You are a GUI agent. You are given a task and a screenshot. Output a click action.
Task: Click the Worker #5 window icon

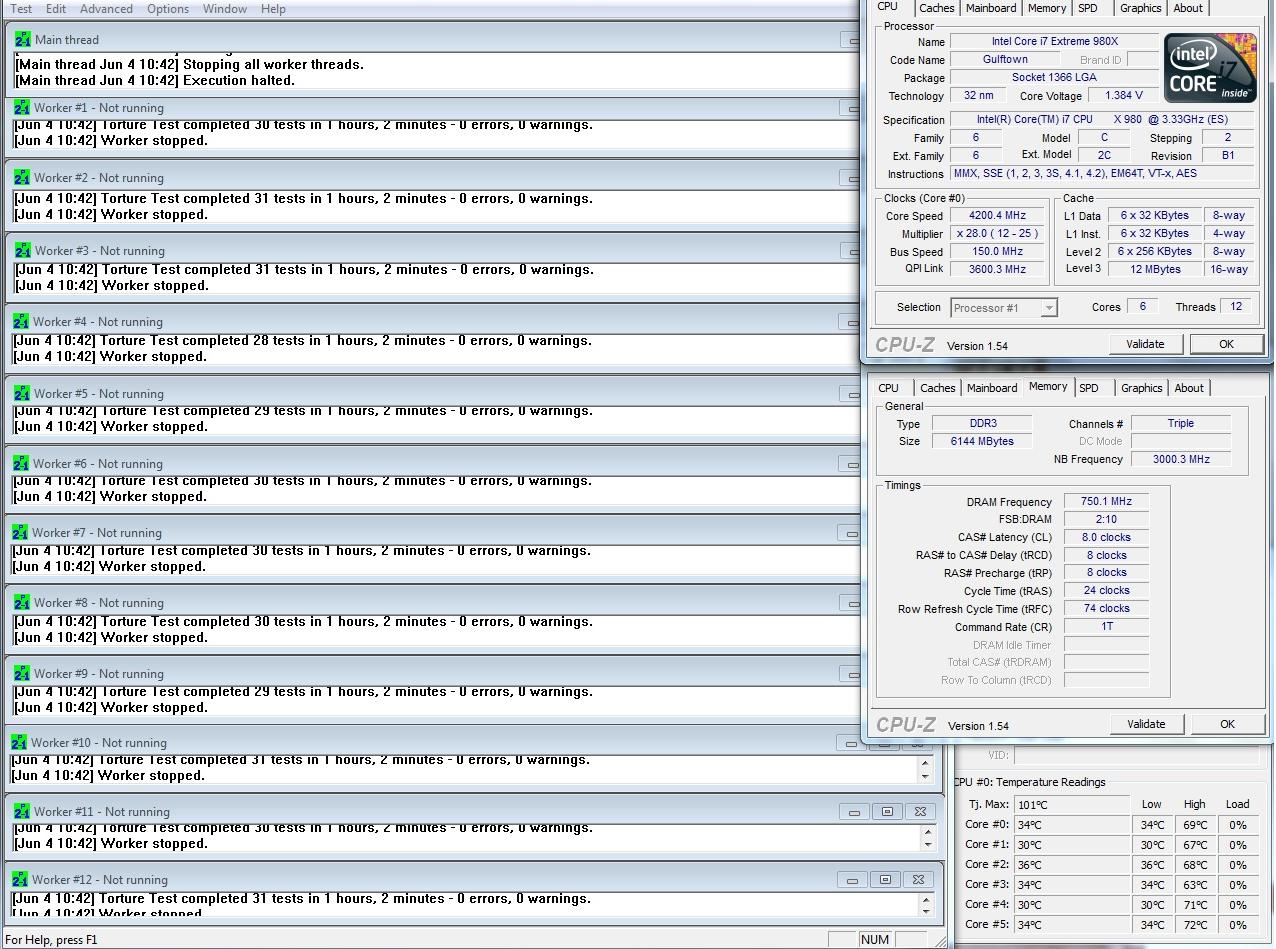22,393
